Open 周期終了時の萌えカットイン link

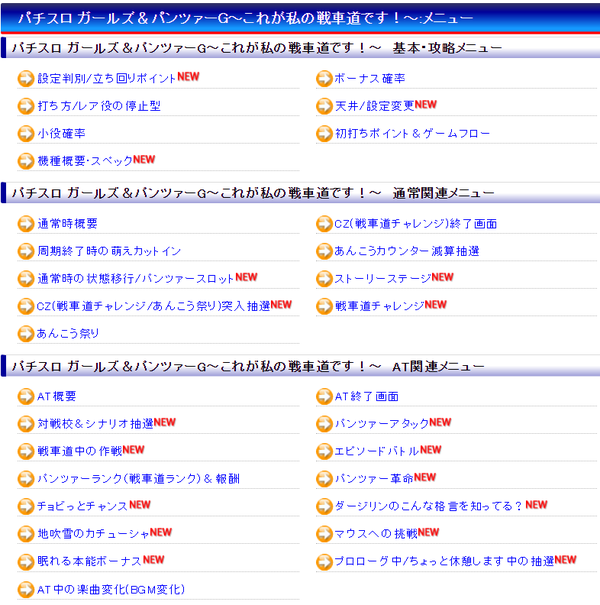109,251
